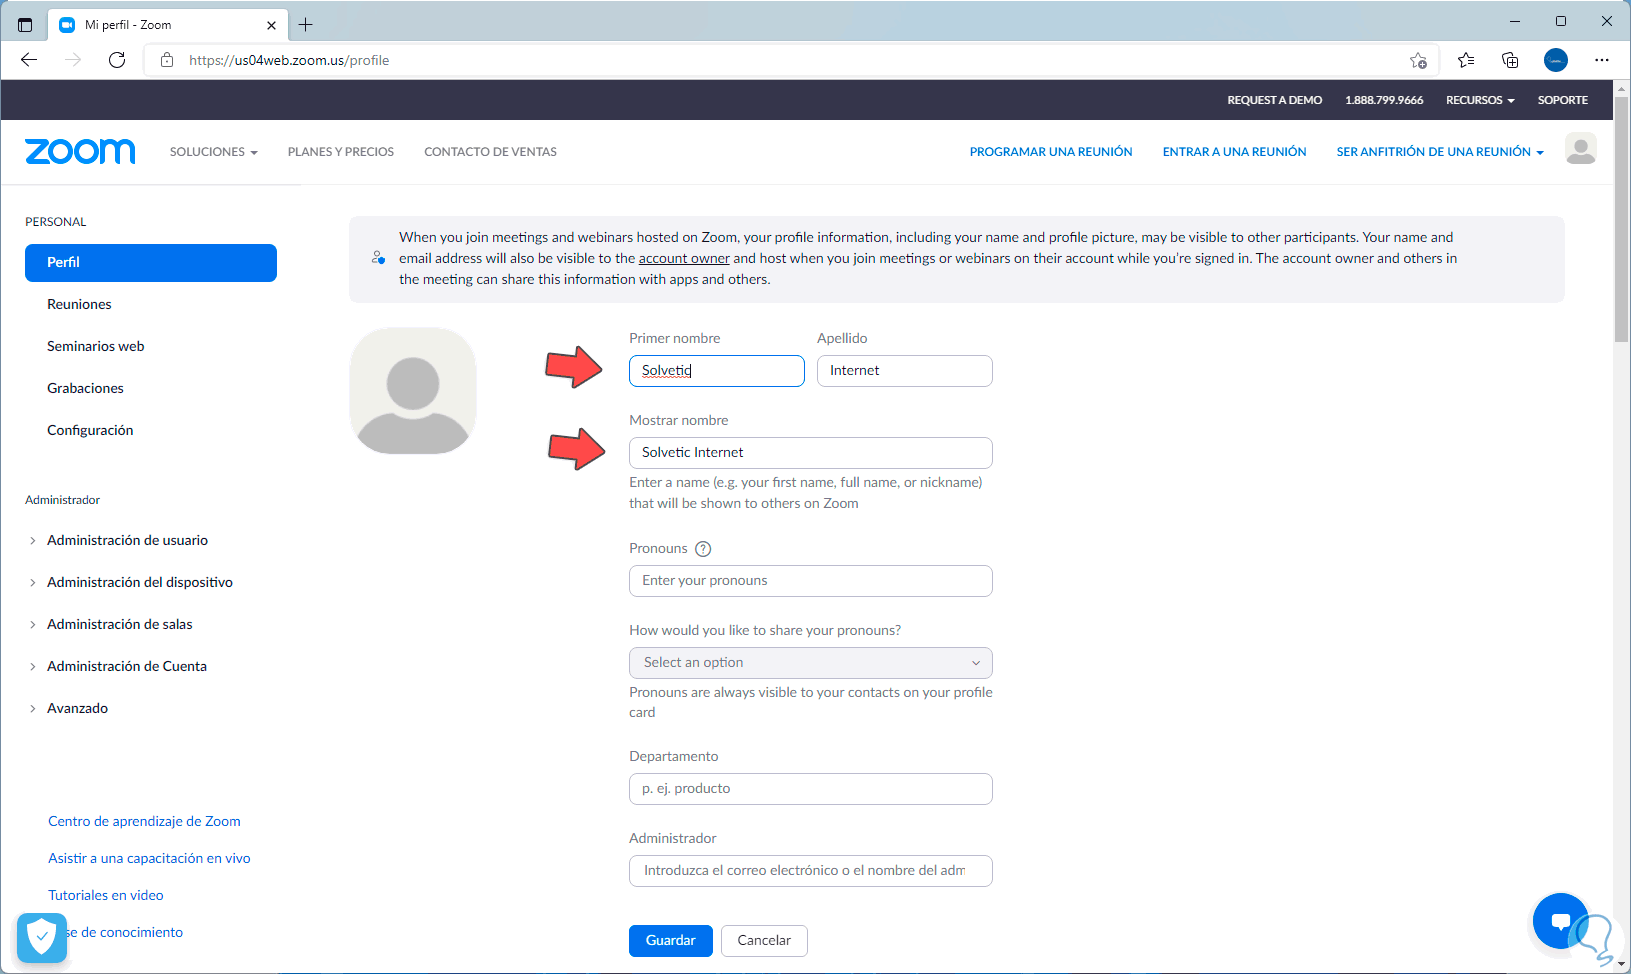Open the Edge collections icon
This screenshot has height=974, width=1631.
point(1510,60)
